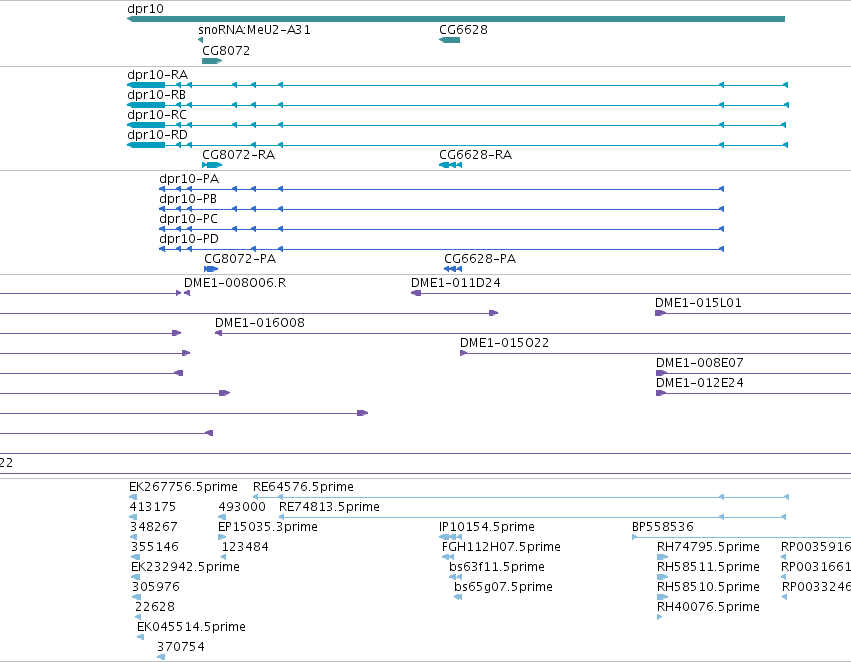Screen dimensions: 851x662
Task: Click the DME1-015O22 clone label
Action: click(504, 343)
